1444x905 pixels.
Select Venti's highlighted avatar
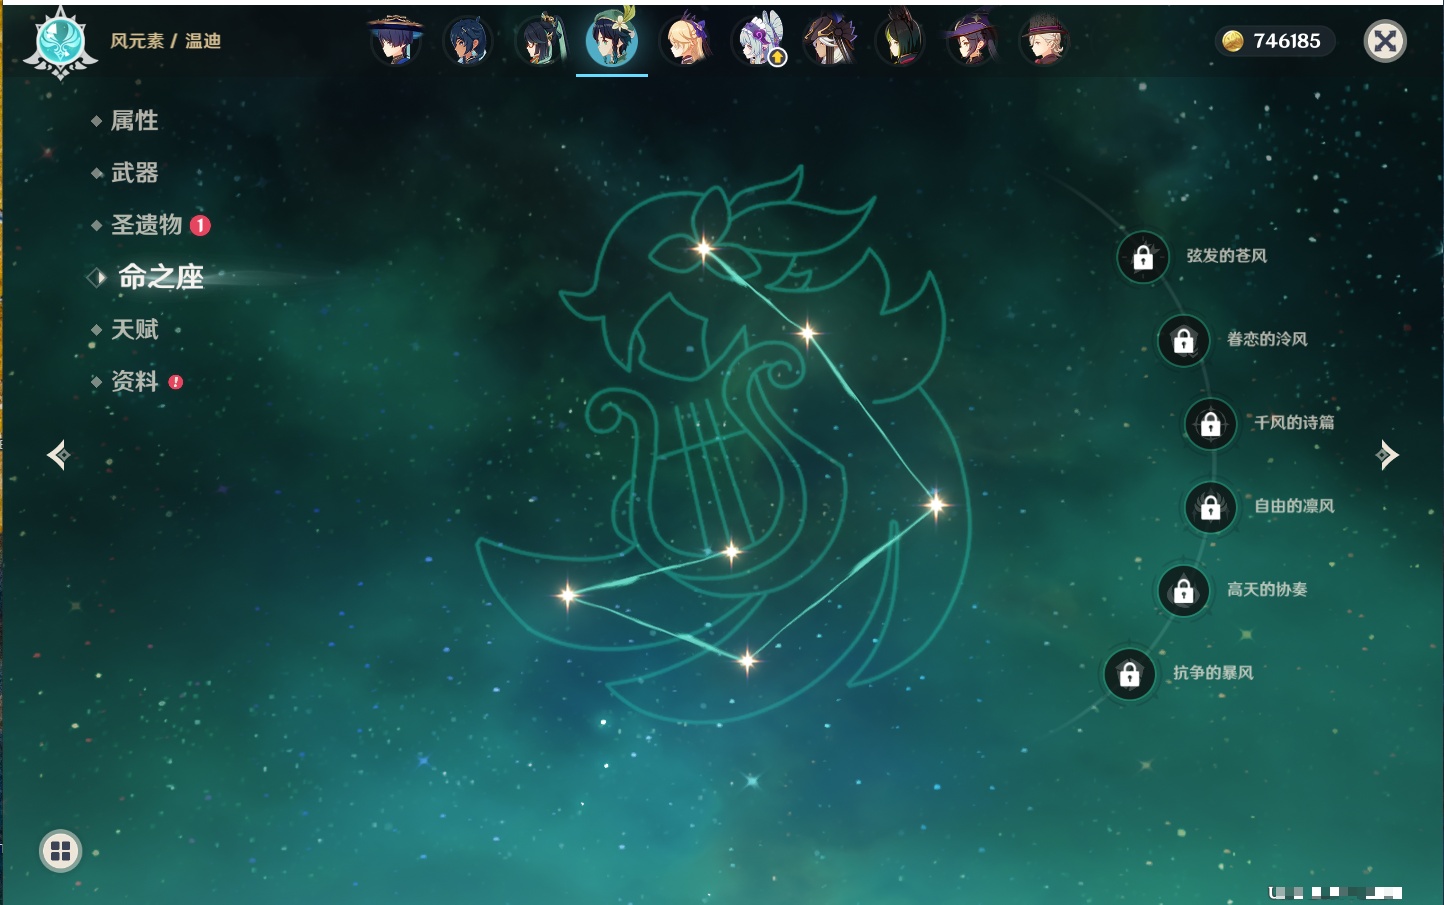tap(612, 39)
